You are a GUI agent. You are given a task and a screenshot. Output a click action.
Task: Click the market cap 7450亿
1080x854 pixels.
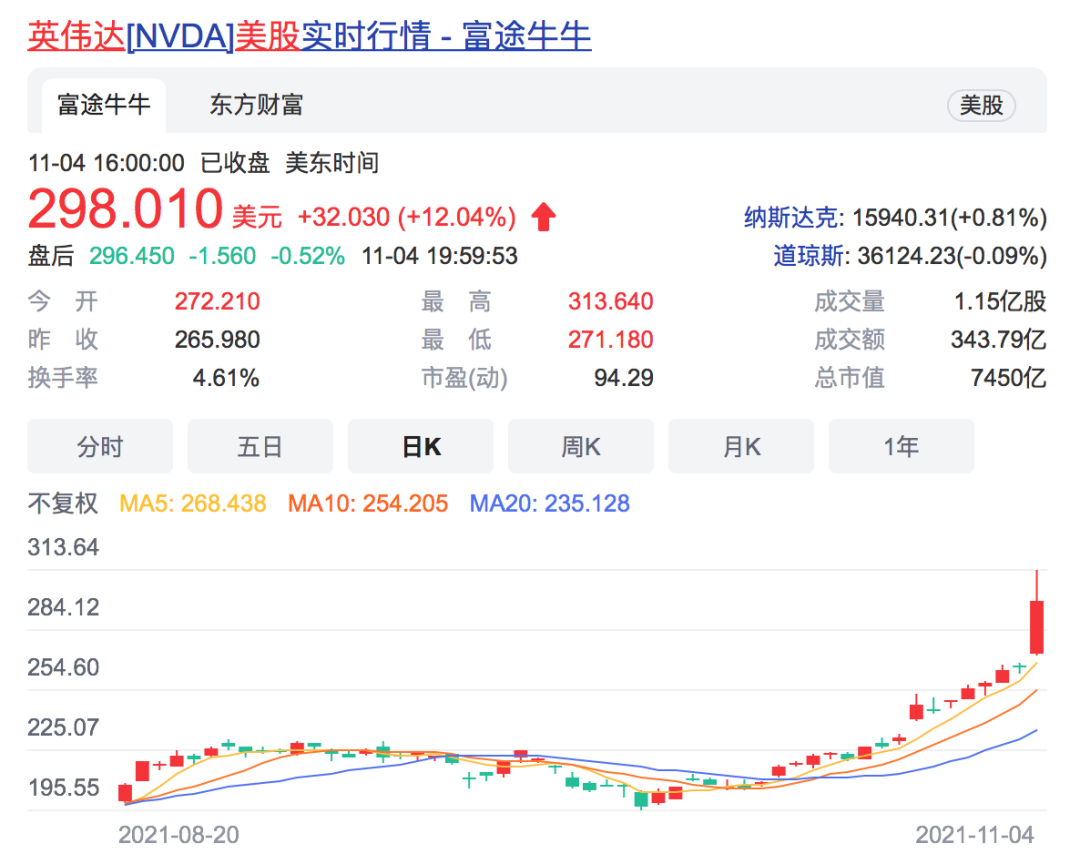[1008, 378]
